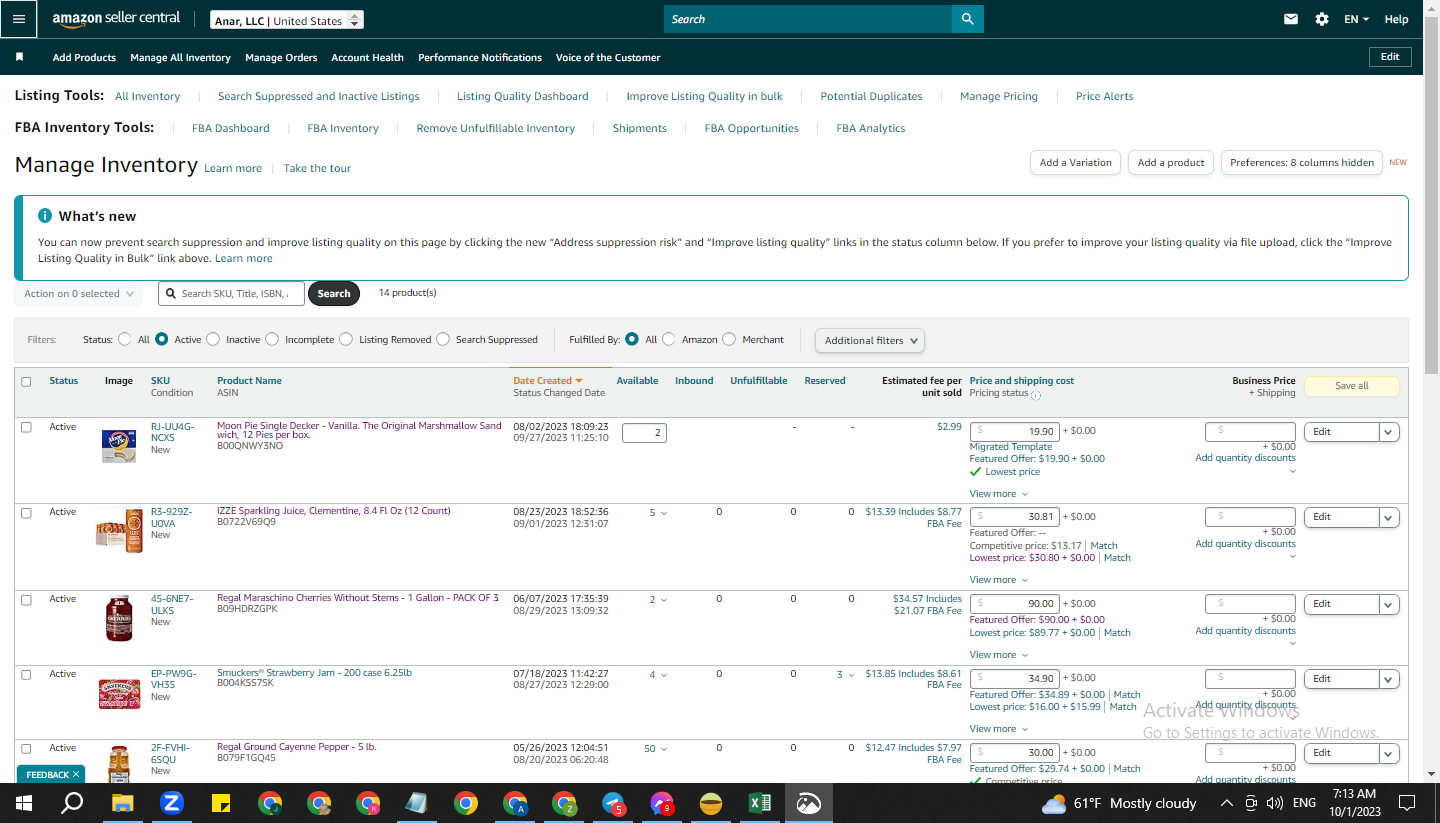Image resolution: width=1440 pixels, height=823 pixels.
Task: Open Telegram from the taskbar
Action: [613, 803]
